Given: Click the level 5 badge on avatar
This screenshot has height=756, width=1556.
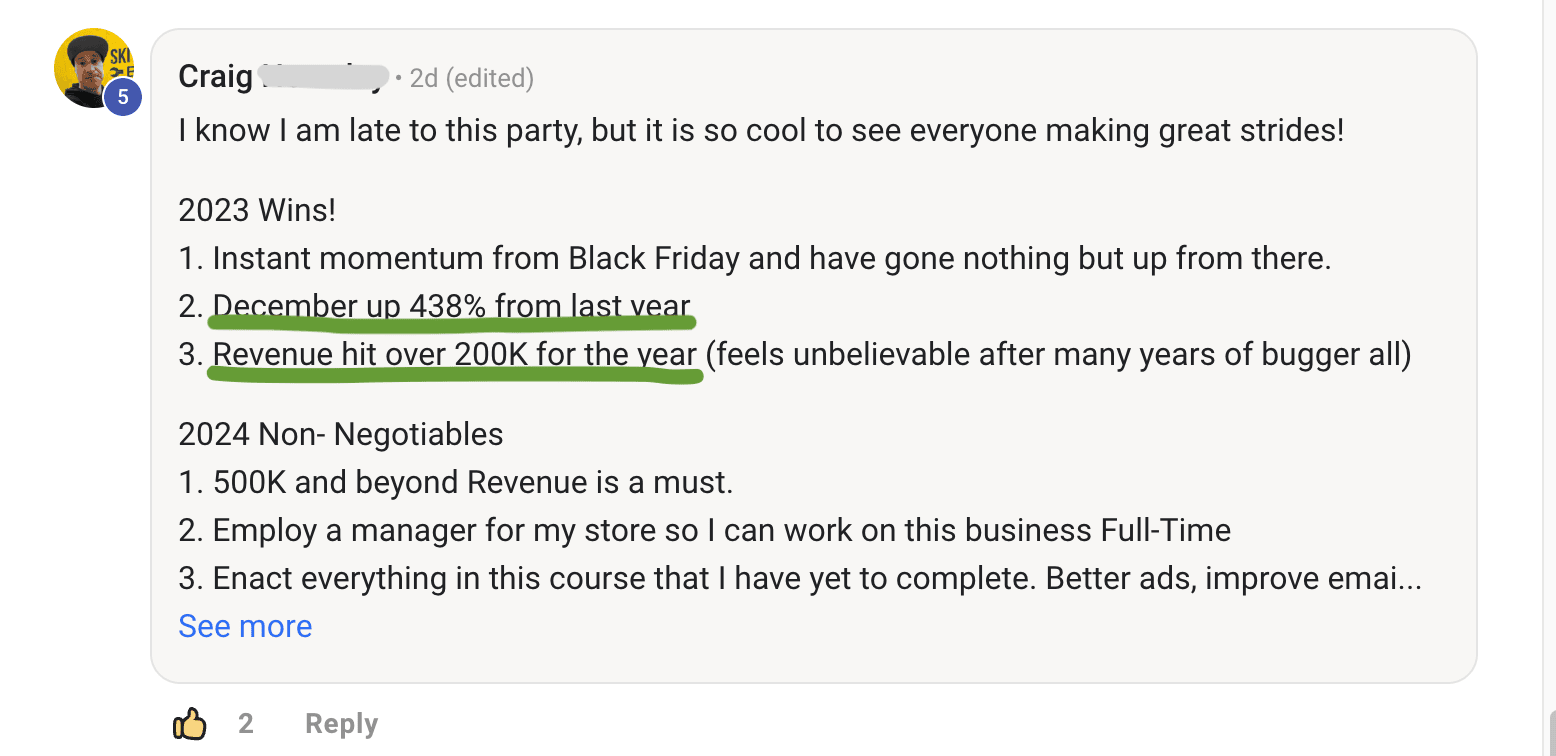Looking at the screenshot, I should pos(123,97).
